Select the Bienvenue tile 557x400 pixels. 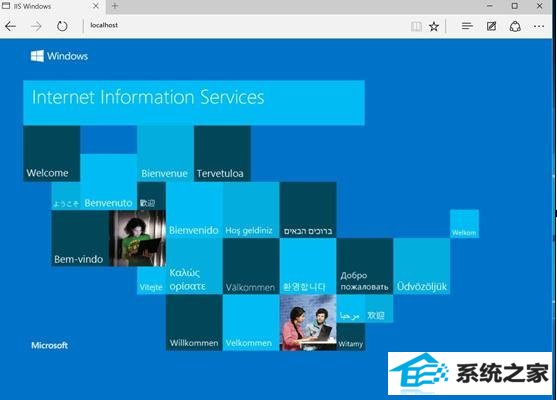(x=166, y=153)
